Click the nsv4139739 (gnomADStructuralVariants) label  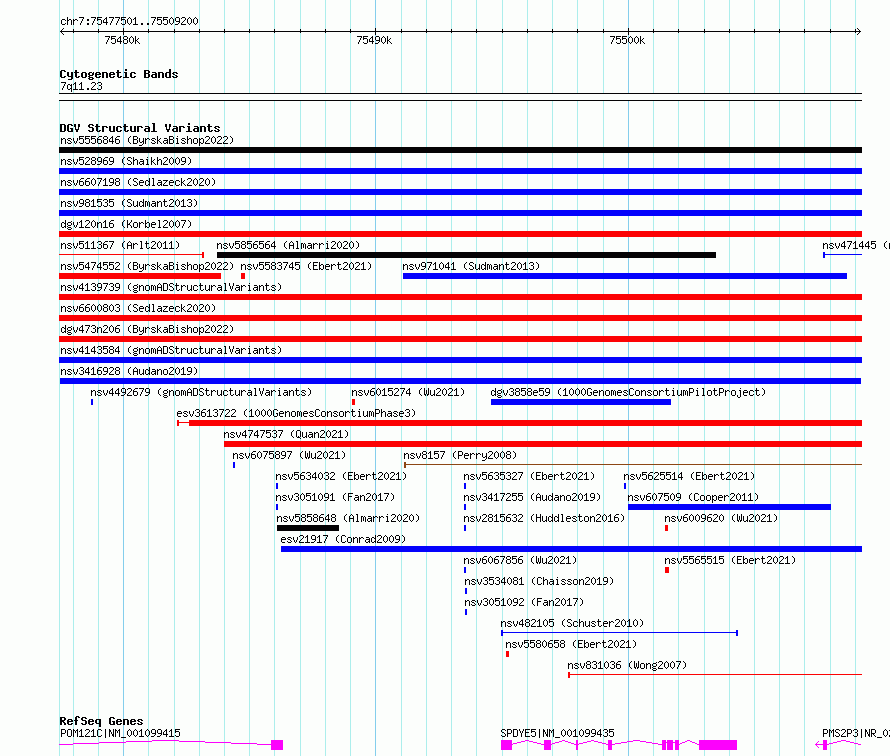click(171, 287)
